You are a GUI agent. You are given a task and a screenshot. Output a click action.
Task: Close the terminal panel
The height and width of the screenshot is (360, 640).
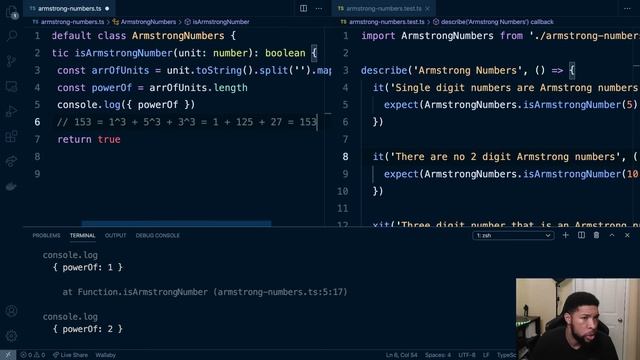tap(627, 235)
